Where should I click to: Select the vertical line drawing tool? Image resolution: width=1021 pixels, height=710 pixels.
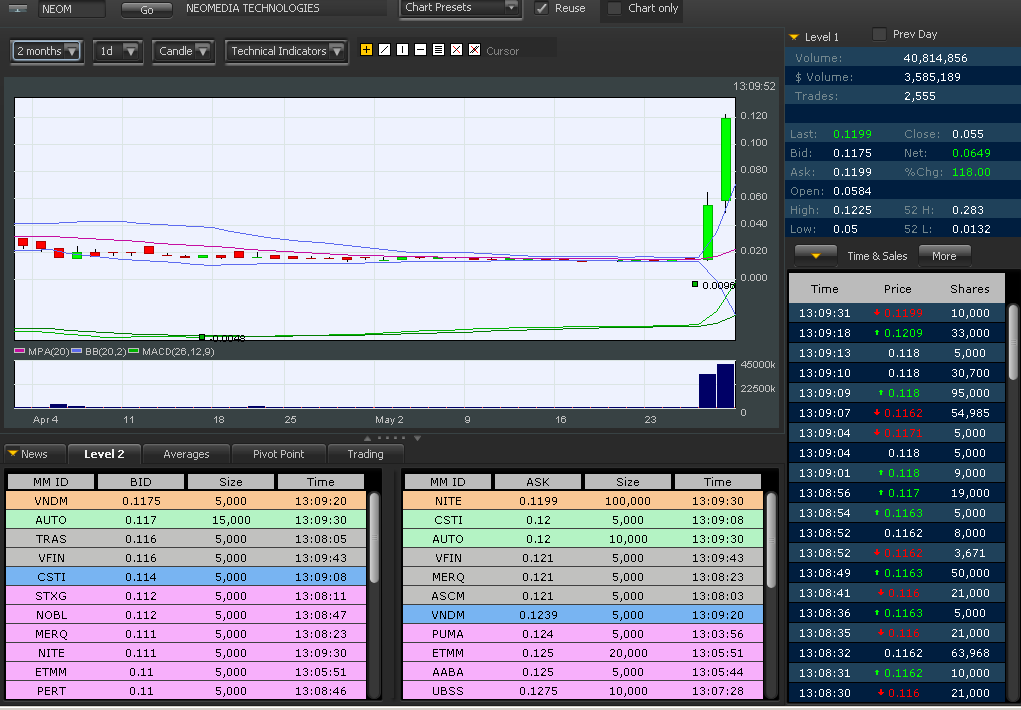point(402,50)
